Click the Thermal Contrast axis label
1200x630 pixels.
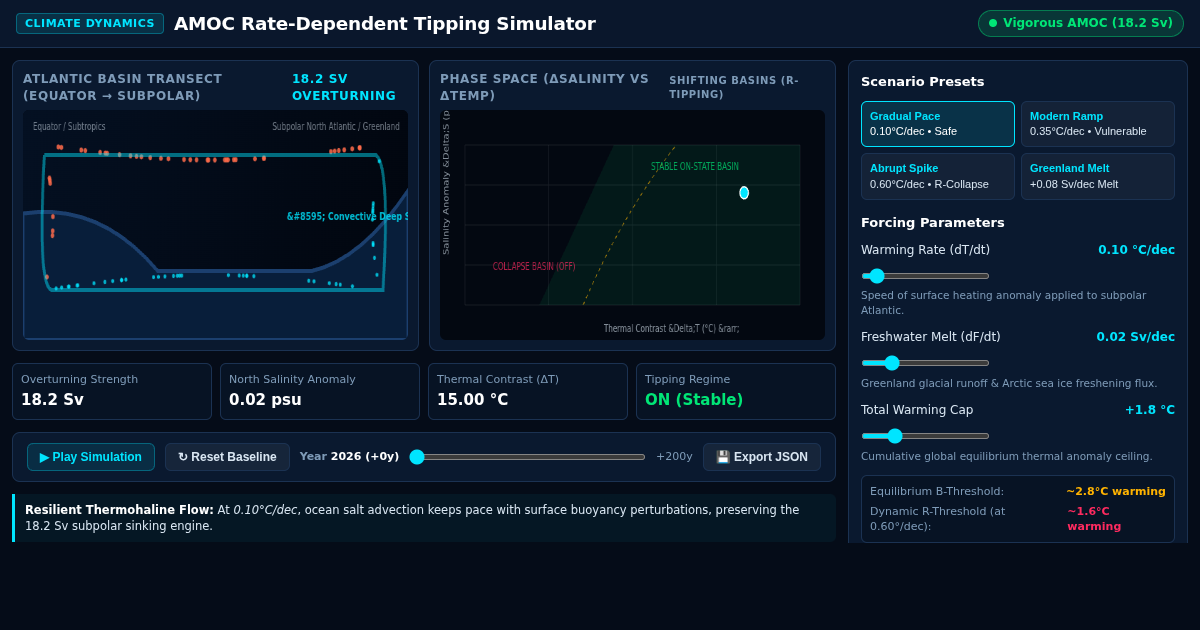click(671, 328)
